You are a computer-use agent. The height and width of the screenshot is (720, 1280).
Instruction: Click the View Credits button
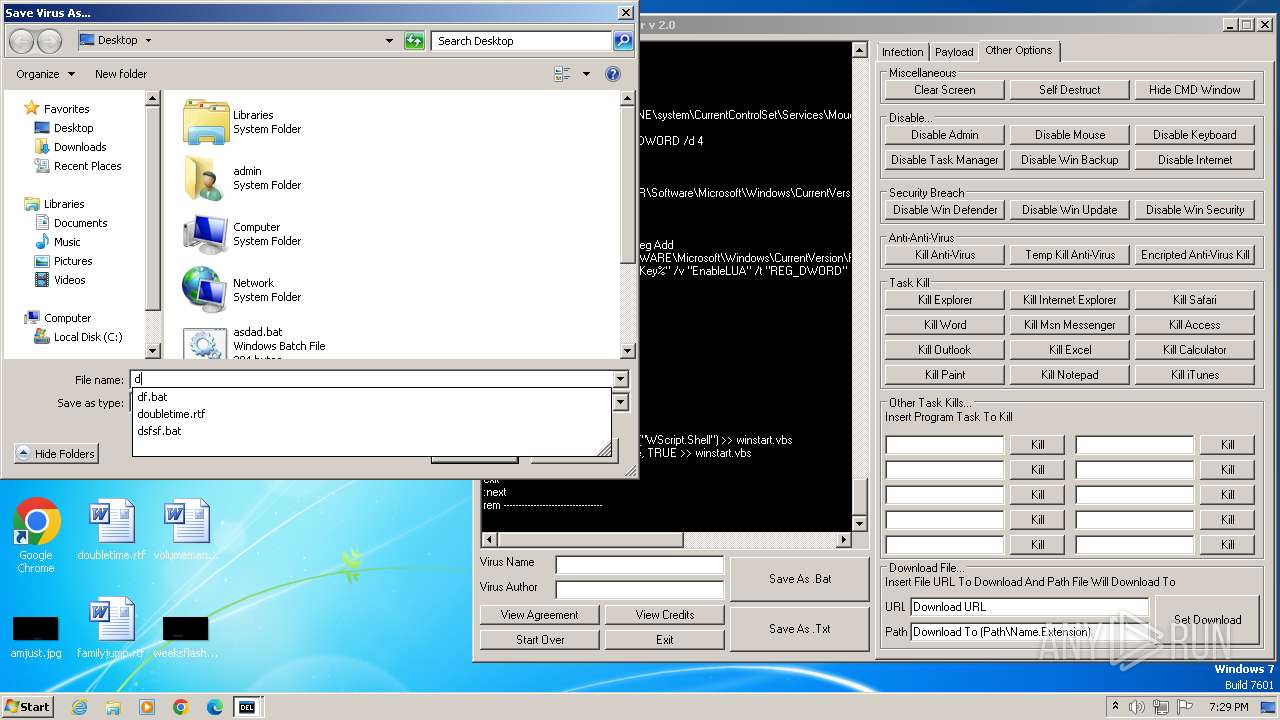click(665, 615)
